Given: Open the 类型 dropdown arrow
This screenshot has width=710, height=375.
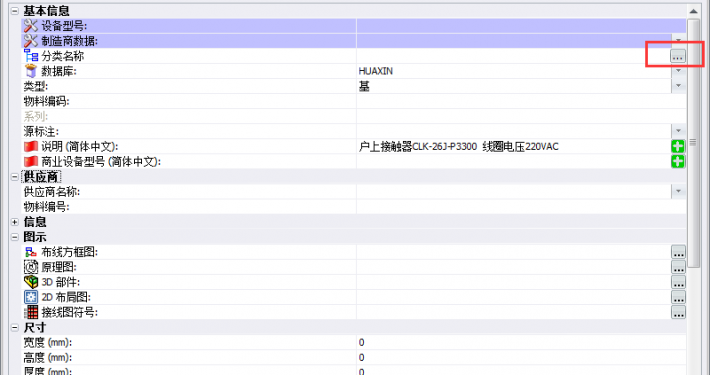Looking at the screenshot, I should [678, 86].
